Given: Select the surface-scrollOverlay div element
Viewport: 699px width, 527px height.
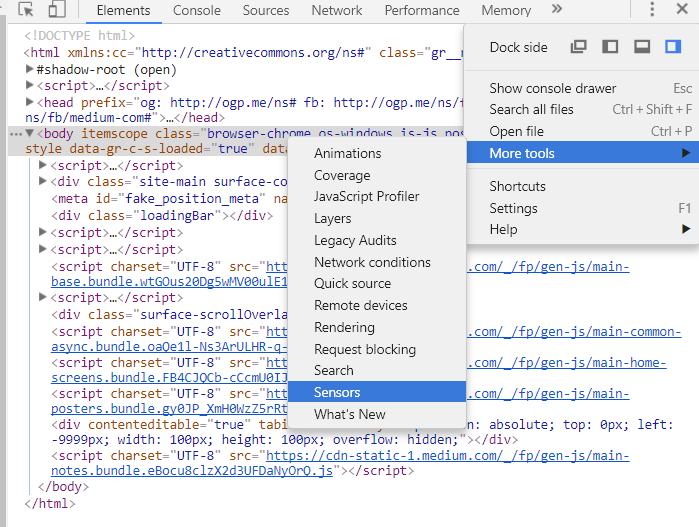Looking at the screenshot, I should pyautogui.click(x=169, y=314).
